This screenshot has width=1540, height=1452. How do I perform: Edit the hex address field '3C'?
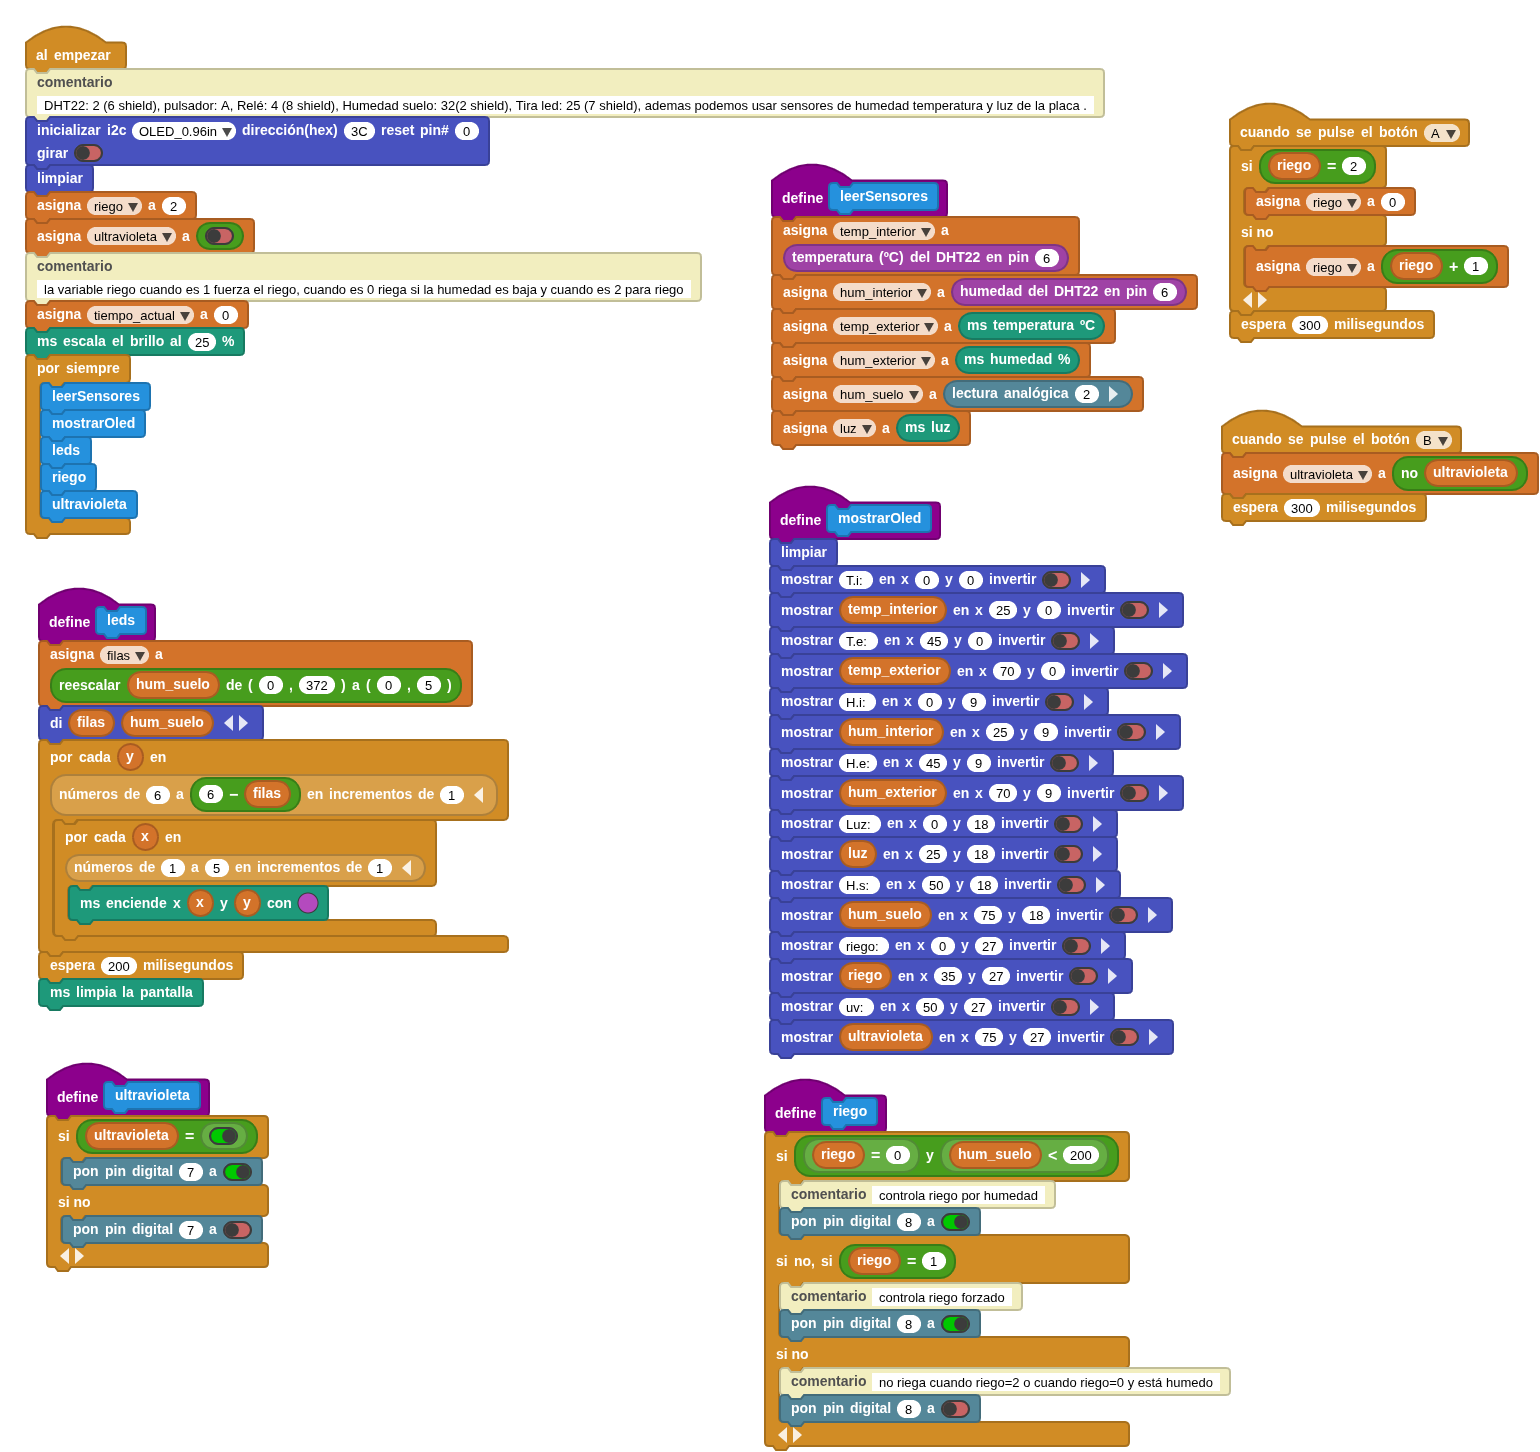pos(359,131)
